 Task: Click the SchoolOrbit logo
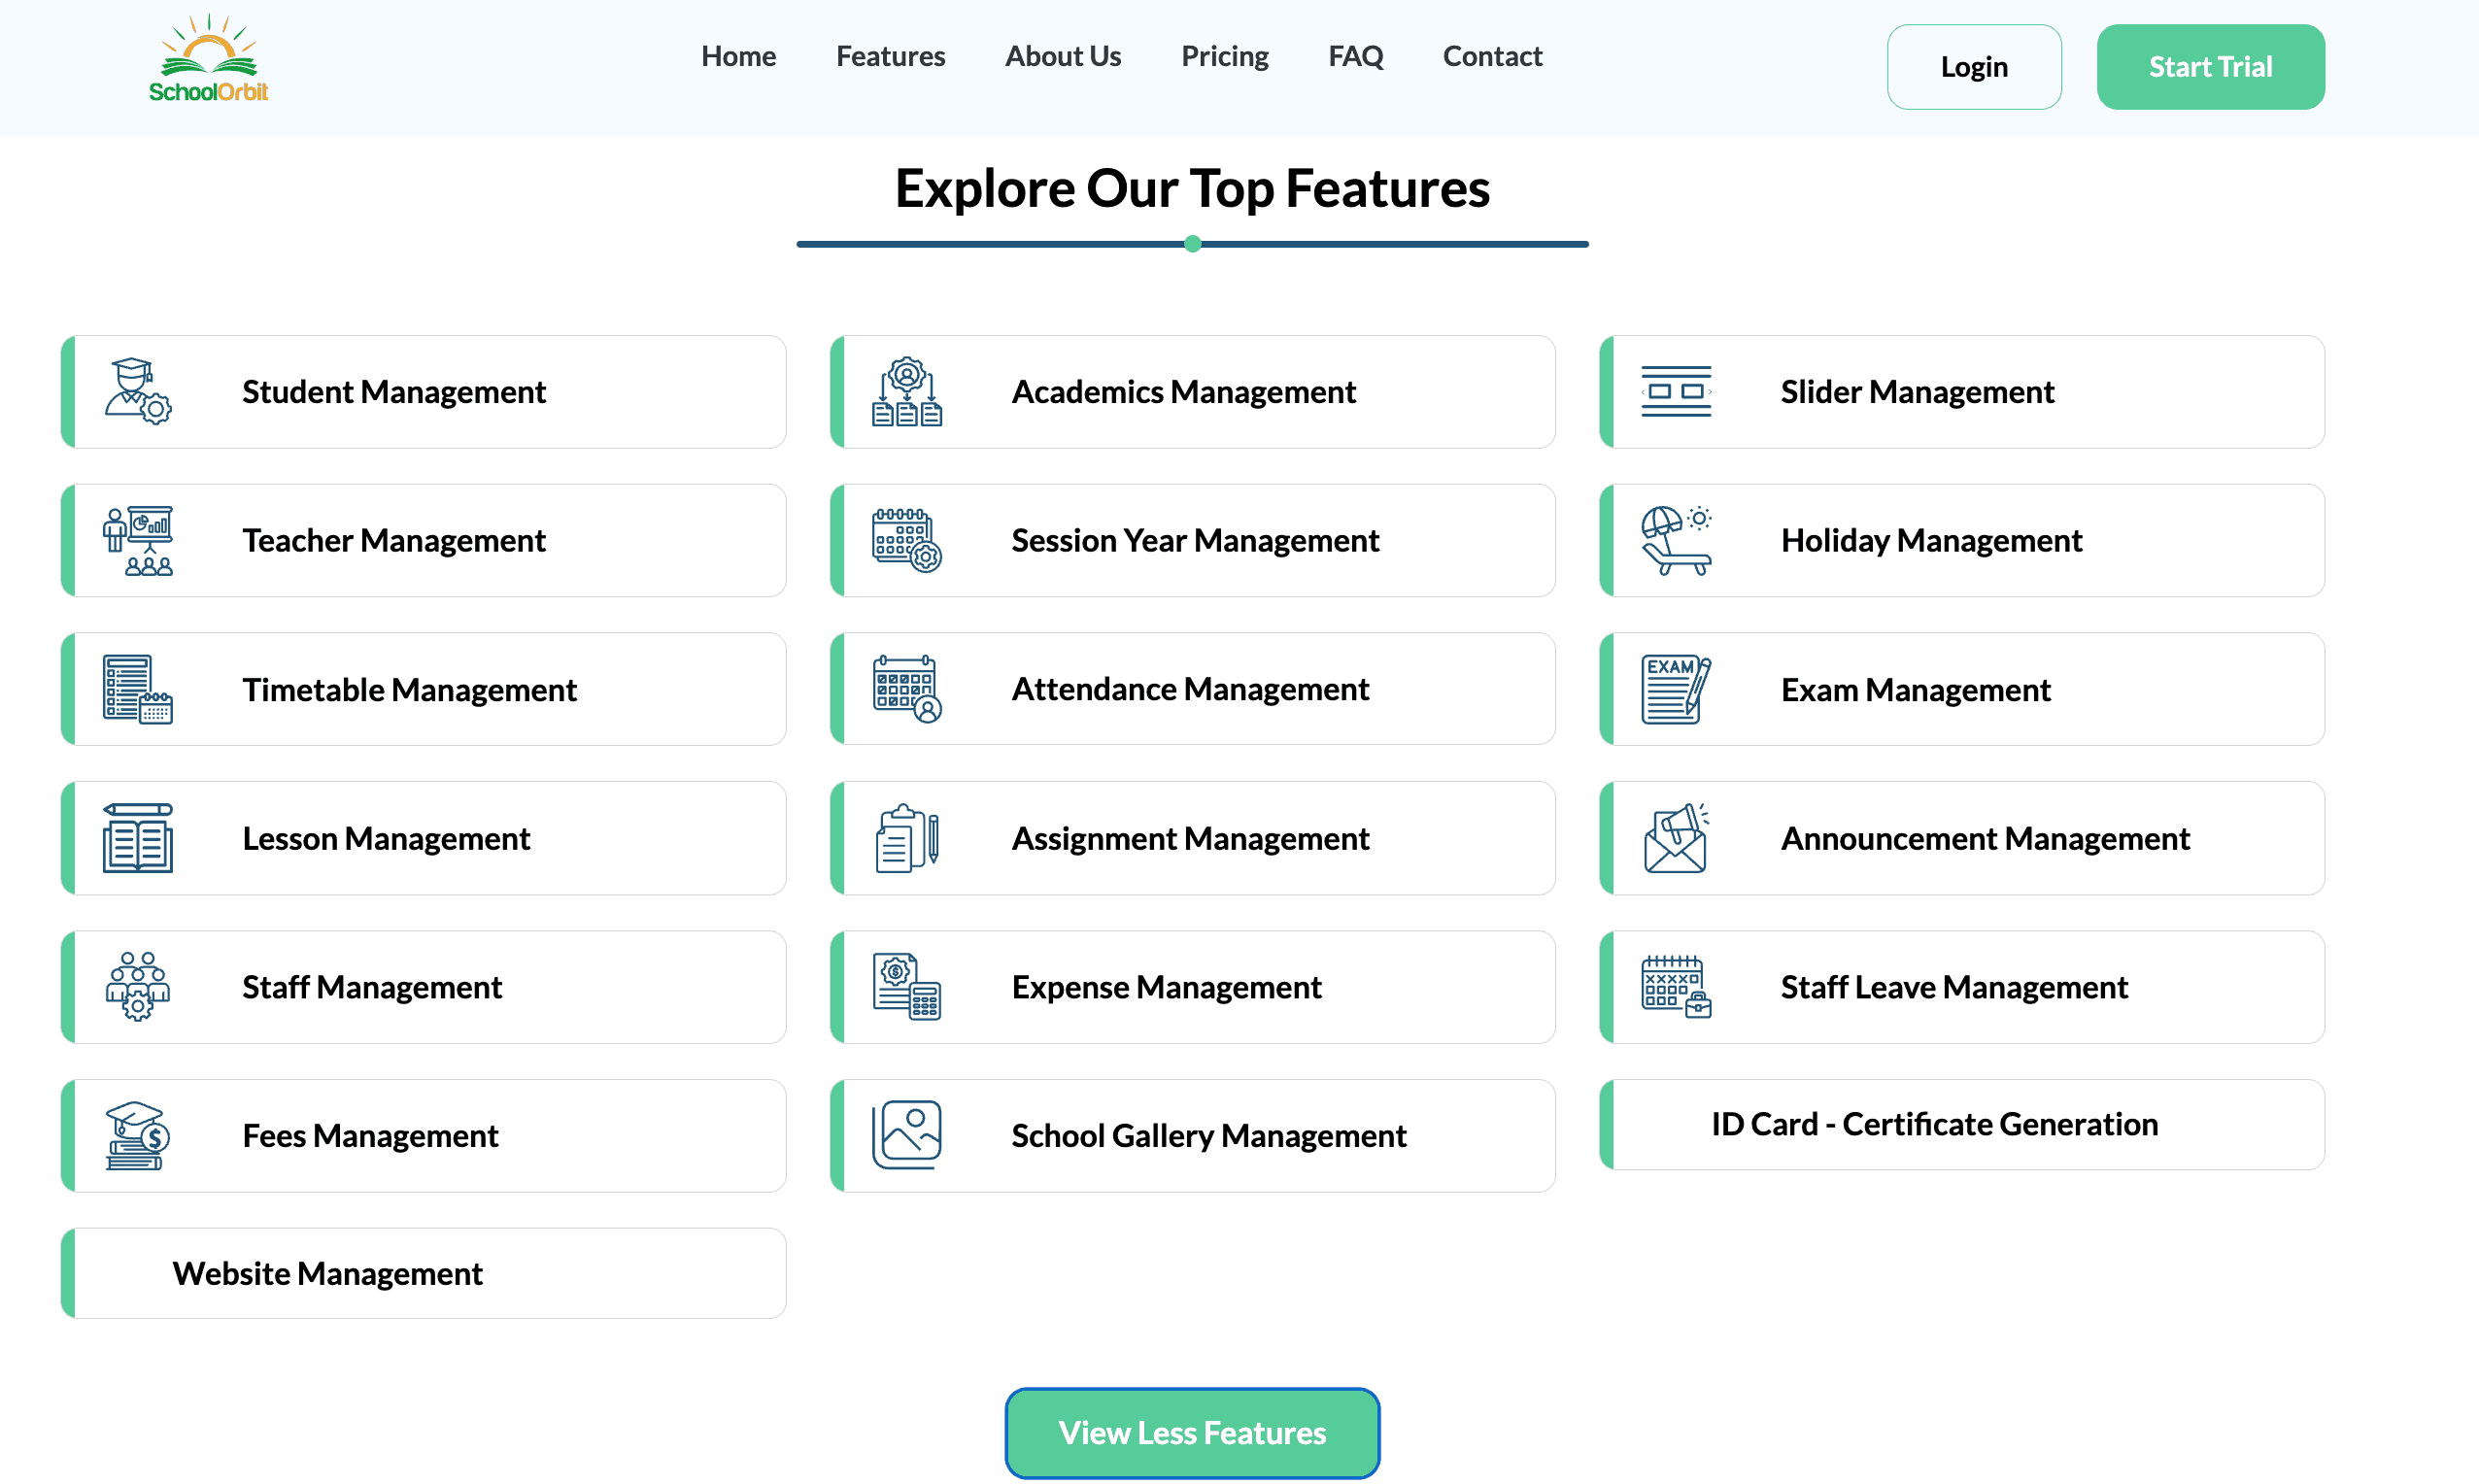208,58
